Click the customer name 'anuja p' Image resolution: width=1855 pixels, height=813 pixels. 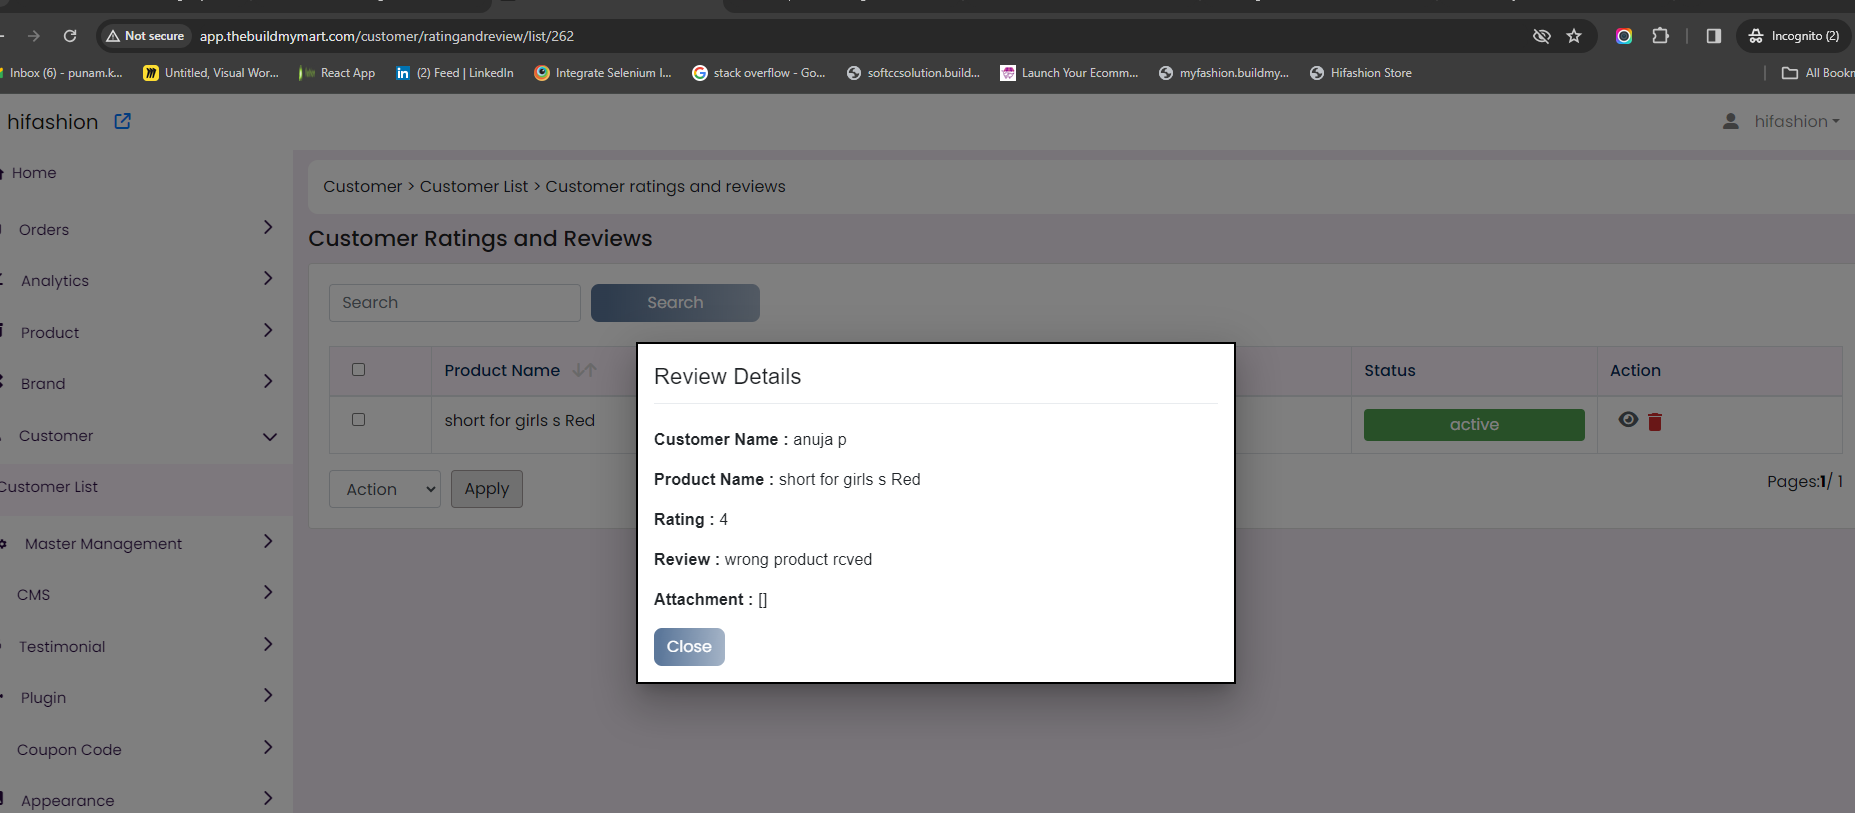pyautogui.click(x=820, y=440)
